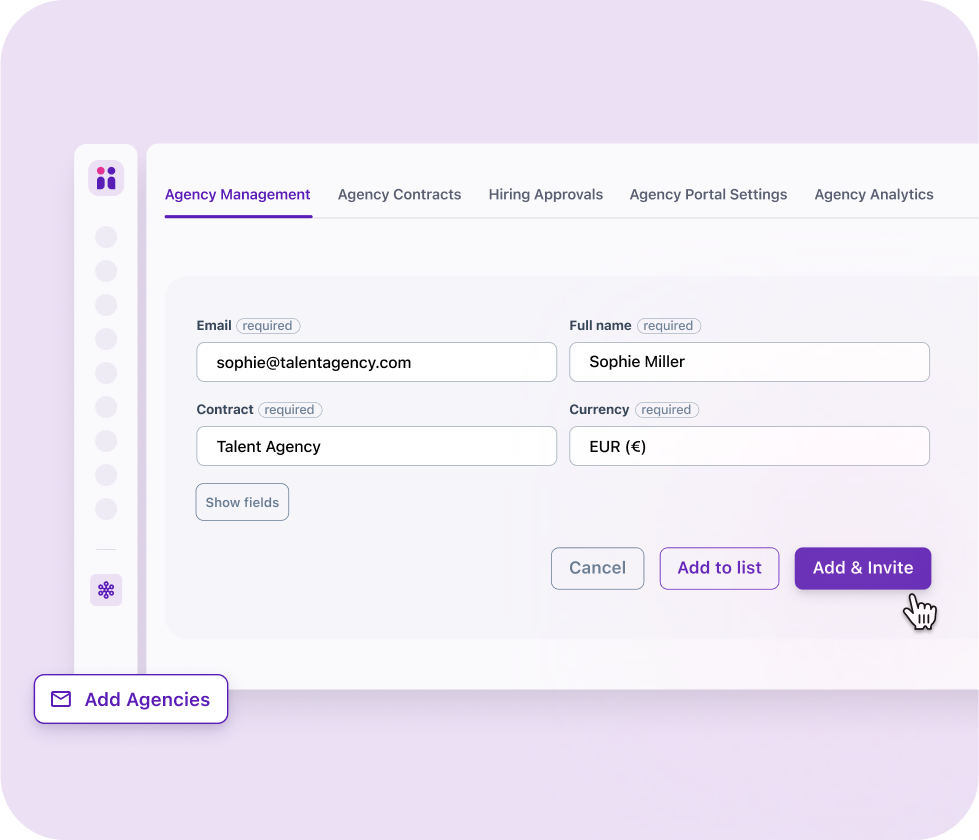The image size is (979, 840).
Task: Open the Contract dropdown showing Talent Agency
Action: [376, 446]
